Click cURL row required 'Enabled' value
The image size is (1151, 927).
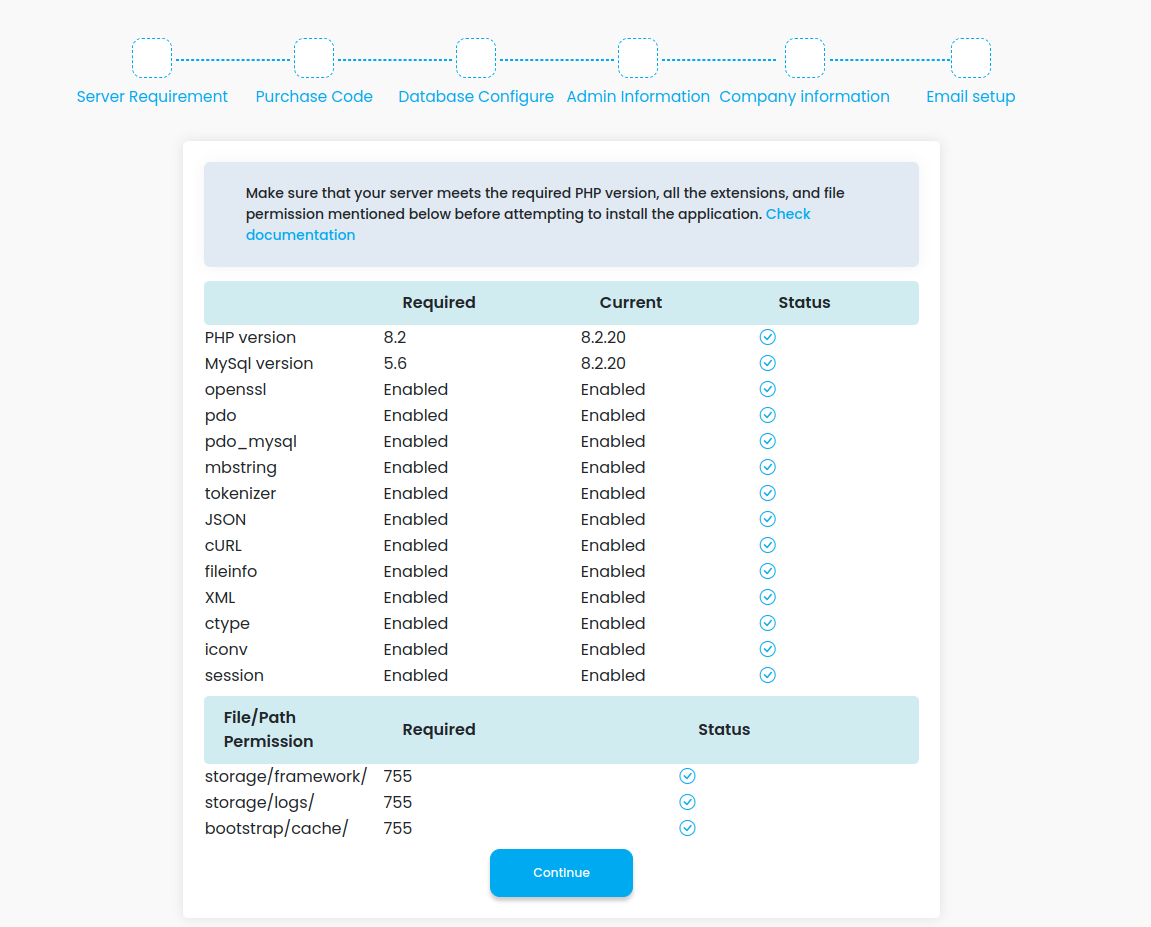415,545
